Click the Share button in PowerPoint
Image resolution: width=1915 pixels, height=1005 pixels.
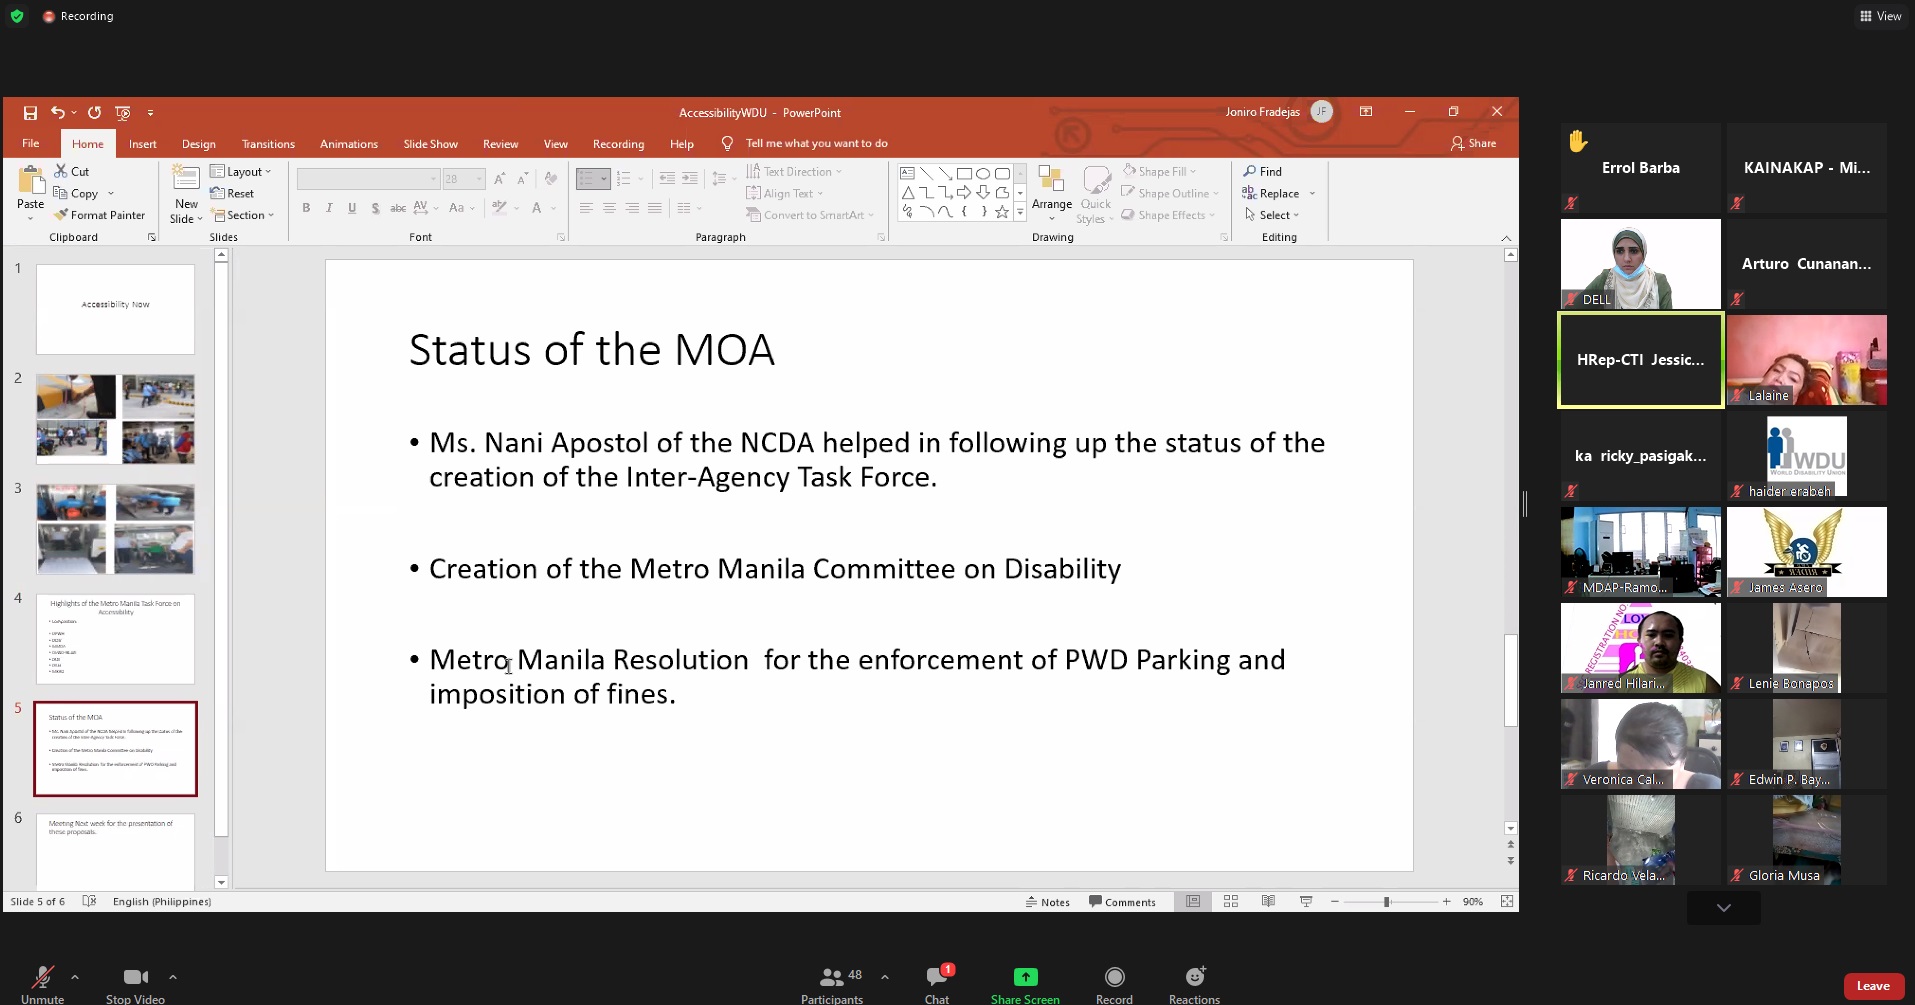point(1473,143)
